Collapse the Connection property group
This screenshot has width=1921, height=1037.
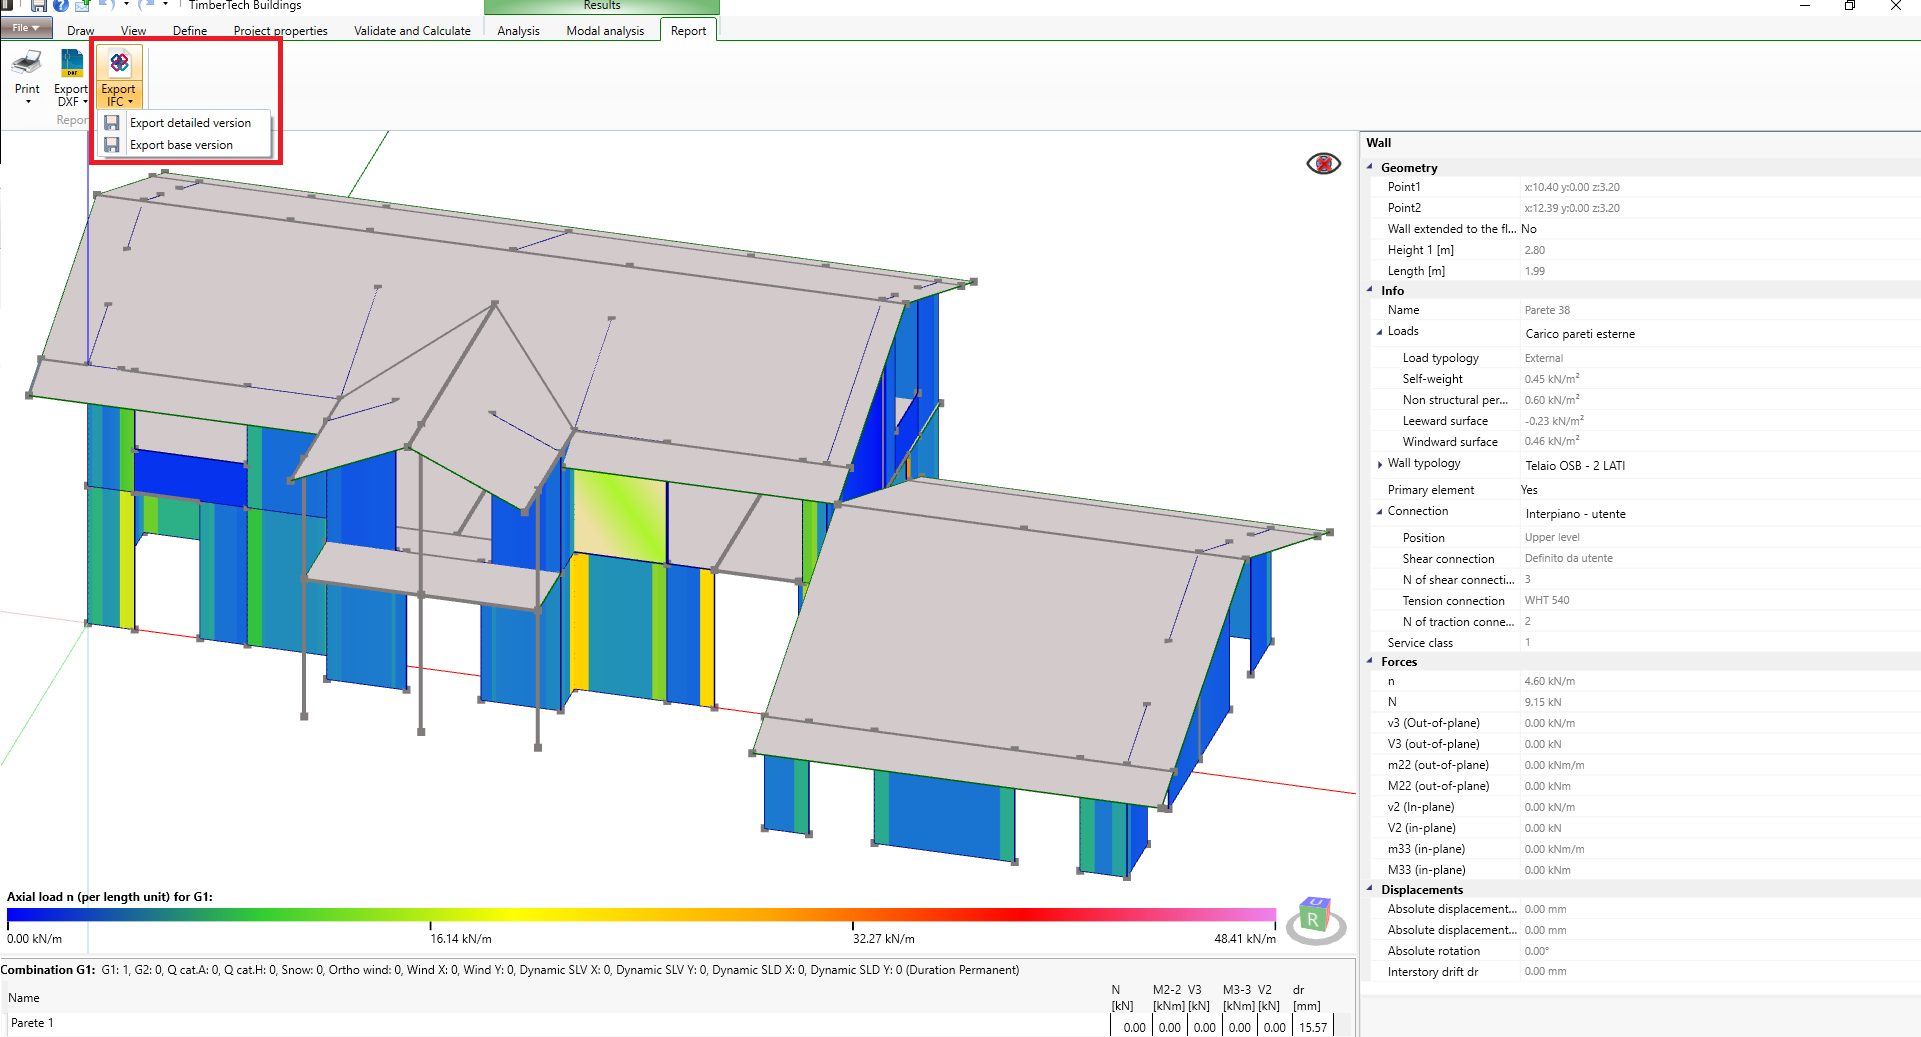pyautogui.click(x=1380, y=512)
